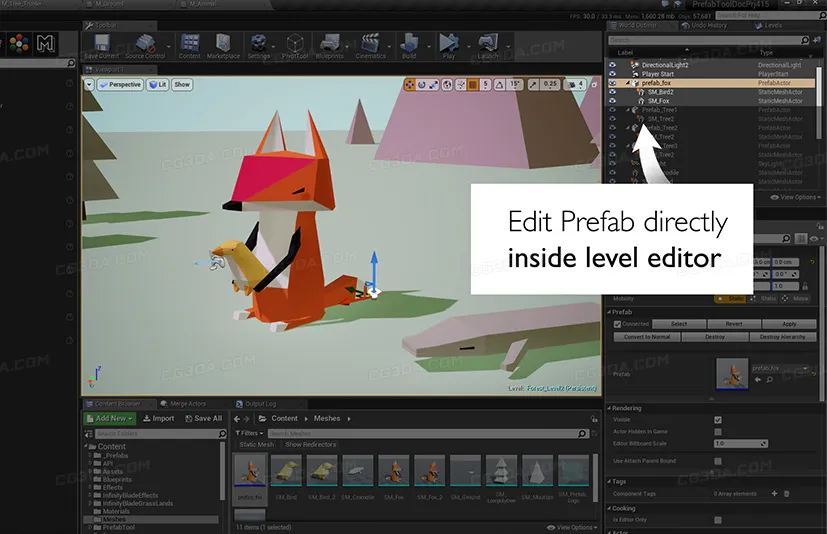Open the Cinematics toolbar icon

(x=370, y=46)
